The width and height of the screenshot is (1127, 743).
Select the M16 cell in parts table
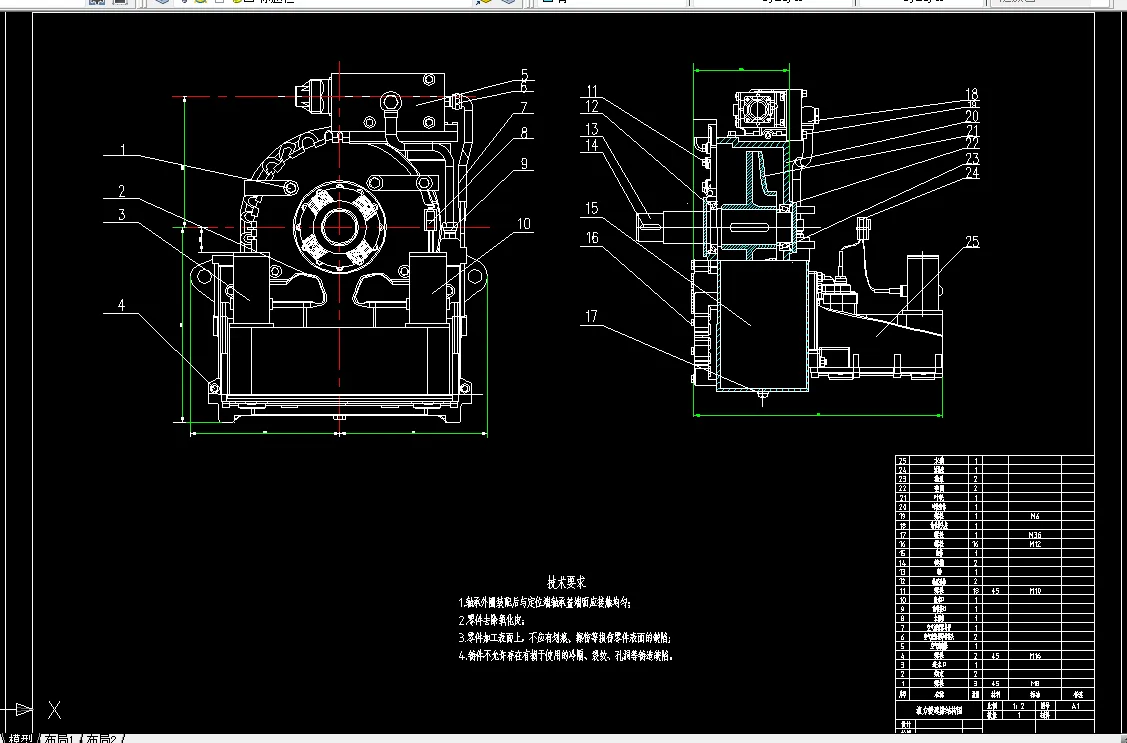click(x=1035, y=656)
